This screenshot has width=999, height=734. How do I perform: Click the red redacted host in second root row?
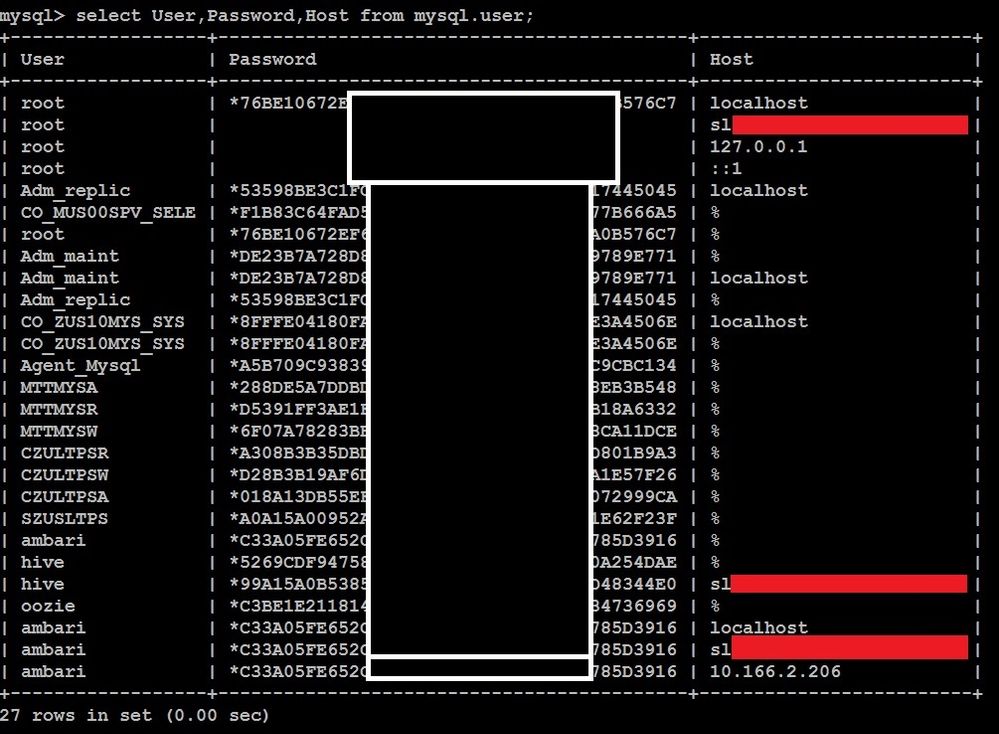(x=849, y=125)
